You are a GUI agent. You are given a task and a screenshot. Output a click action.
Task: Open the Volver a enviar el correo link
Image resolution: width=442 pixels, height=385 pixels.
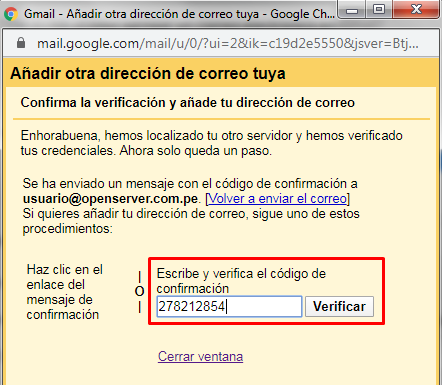278,199
